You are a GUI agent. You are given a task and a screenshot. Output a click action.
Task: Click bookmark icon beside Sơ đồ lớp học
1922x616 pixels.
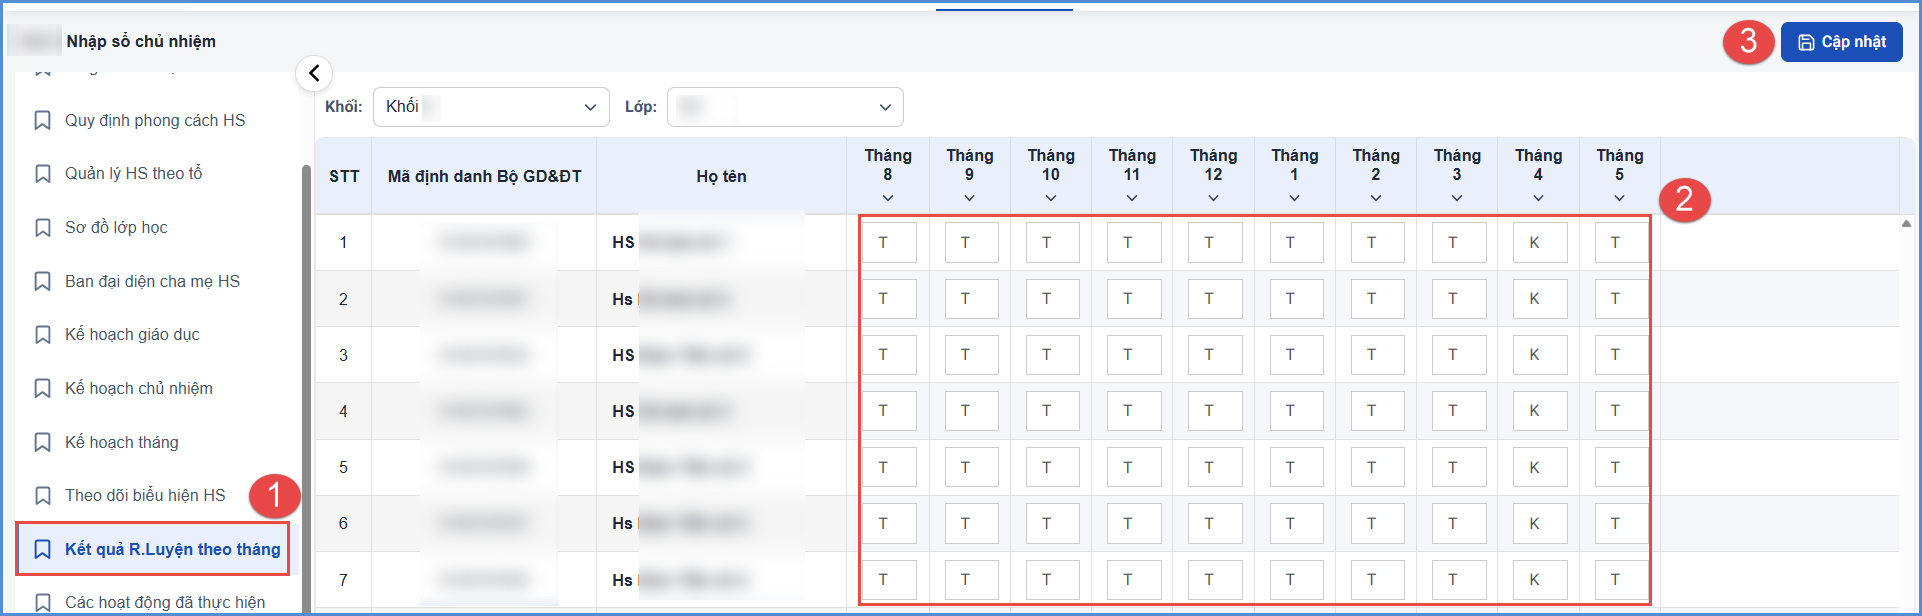43,228
